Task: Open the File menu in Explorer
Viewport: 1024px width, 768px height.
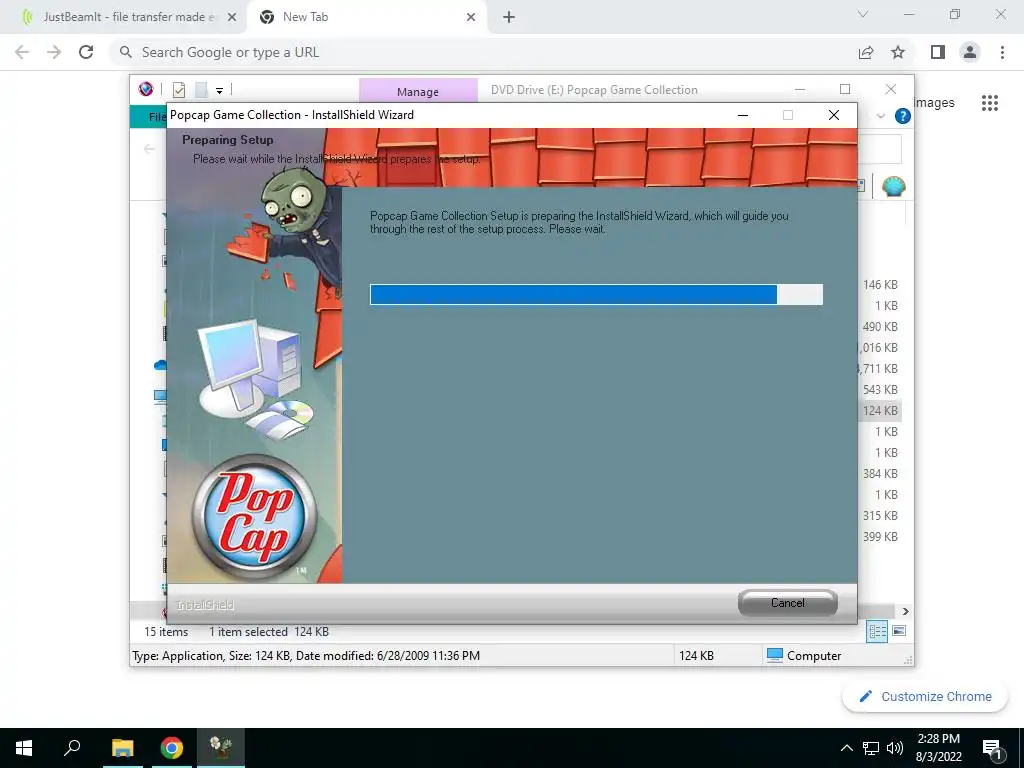Action: pyautogui.click(x=149, y=116)
